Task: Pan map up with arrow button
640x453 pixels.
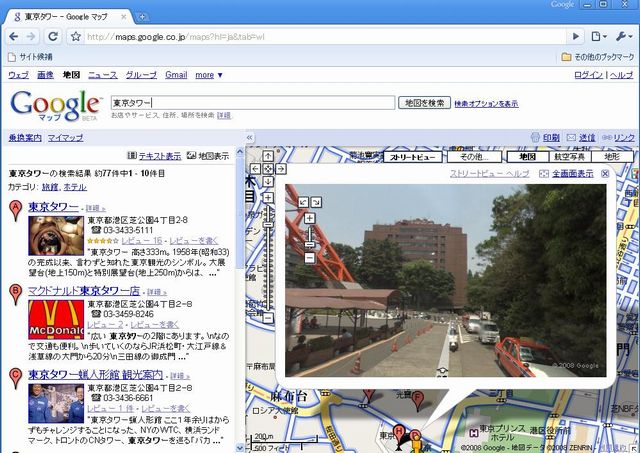Action: point(268,156)
